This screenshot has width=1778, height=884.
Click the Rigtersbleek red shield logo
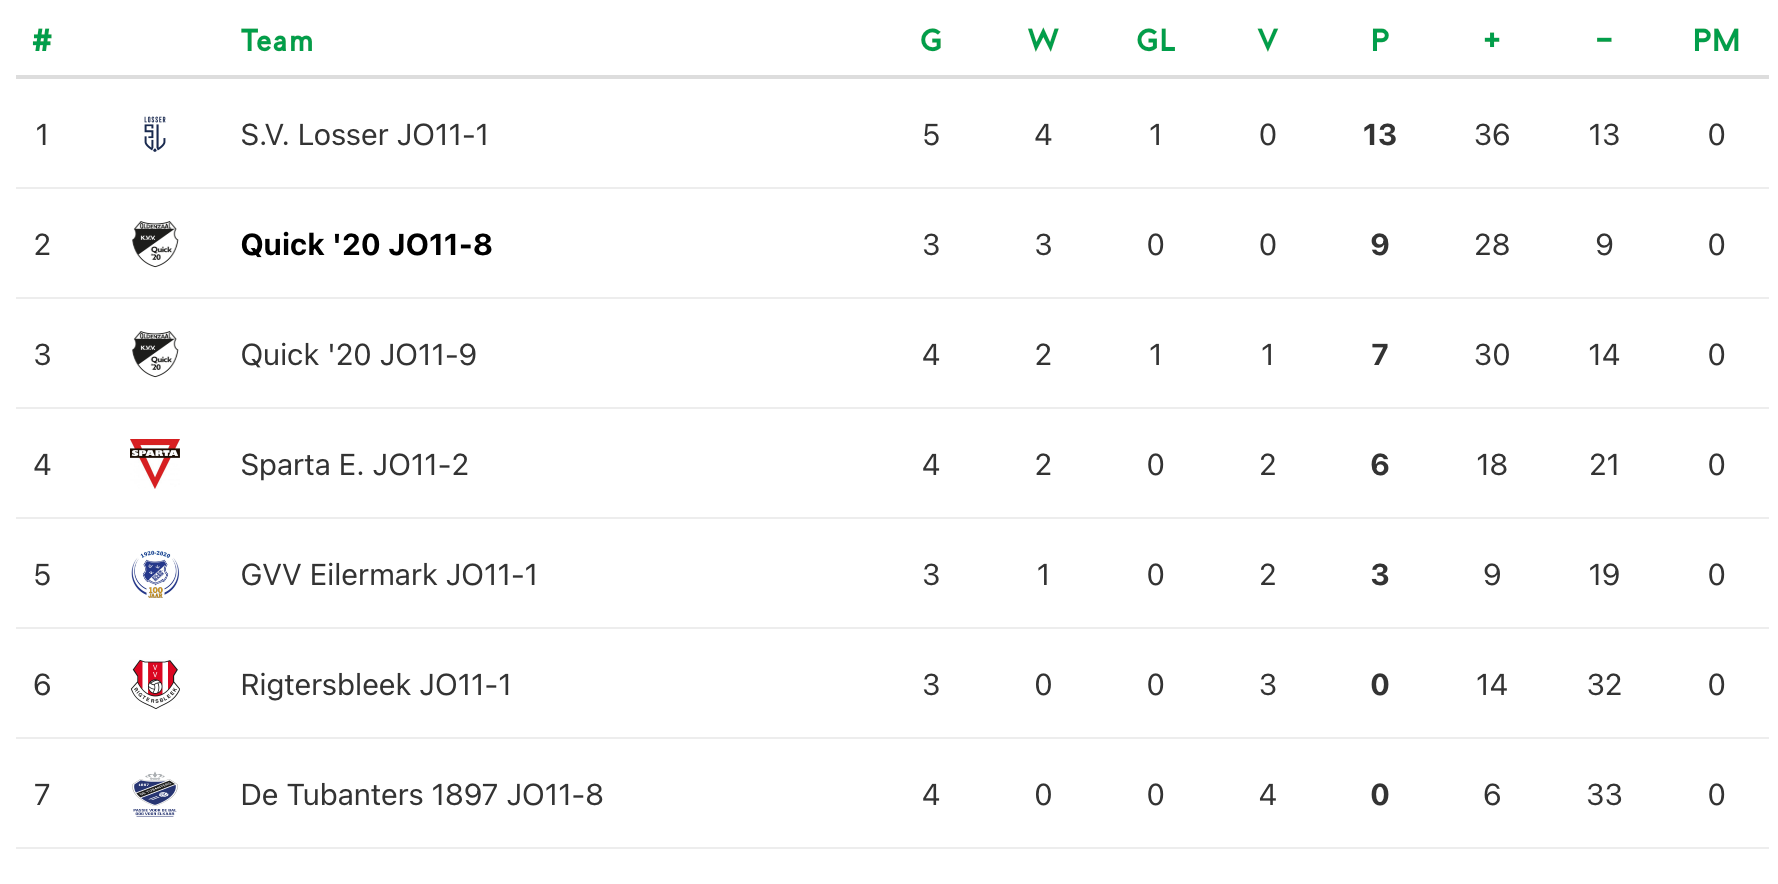[x=155, y=684]
